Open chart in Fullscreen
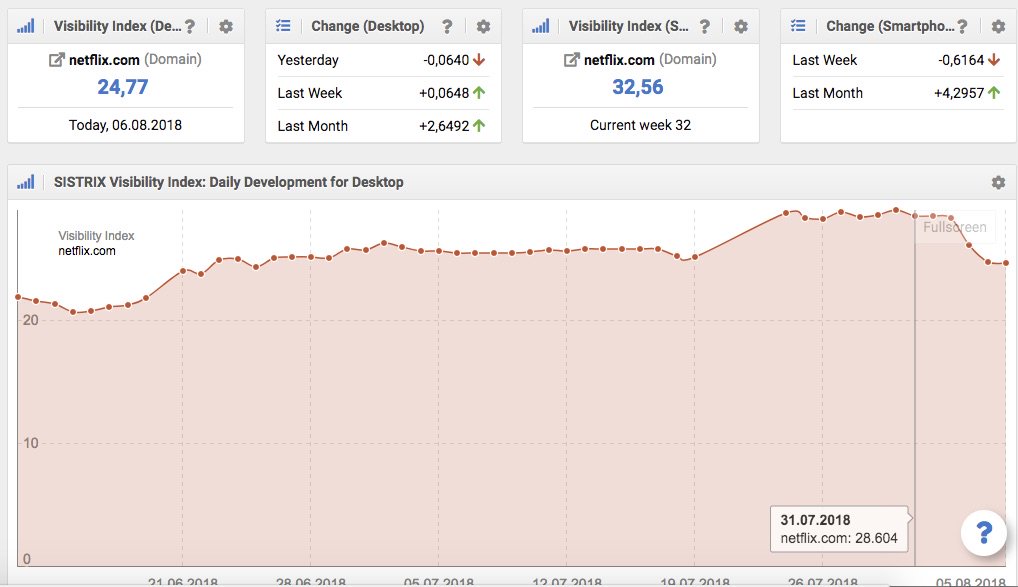This screenshot has width=1018, height=587. click(954, 227)
